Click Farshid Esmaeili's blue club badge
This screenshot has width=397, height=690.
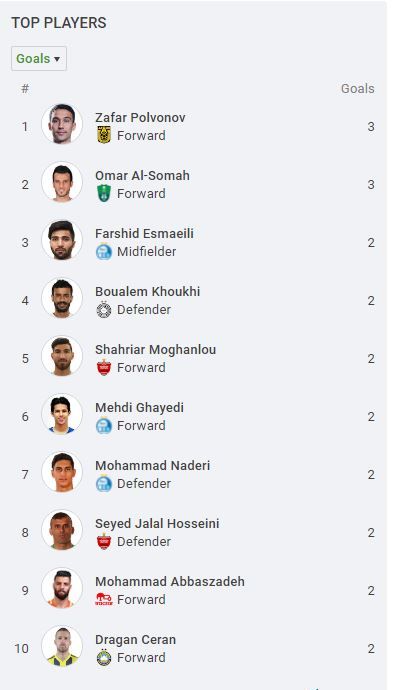(104, 251)
